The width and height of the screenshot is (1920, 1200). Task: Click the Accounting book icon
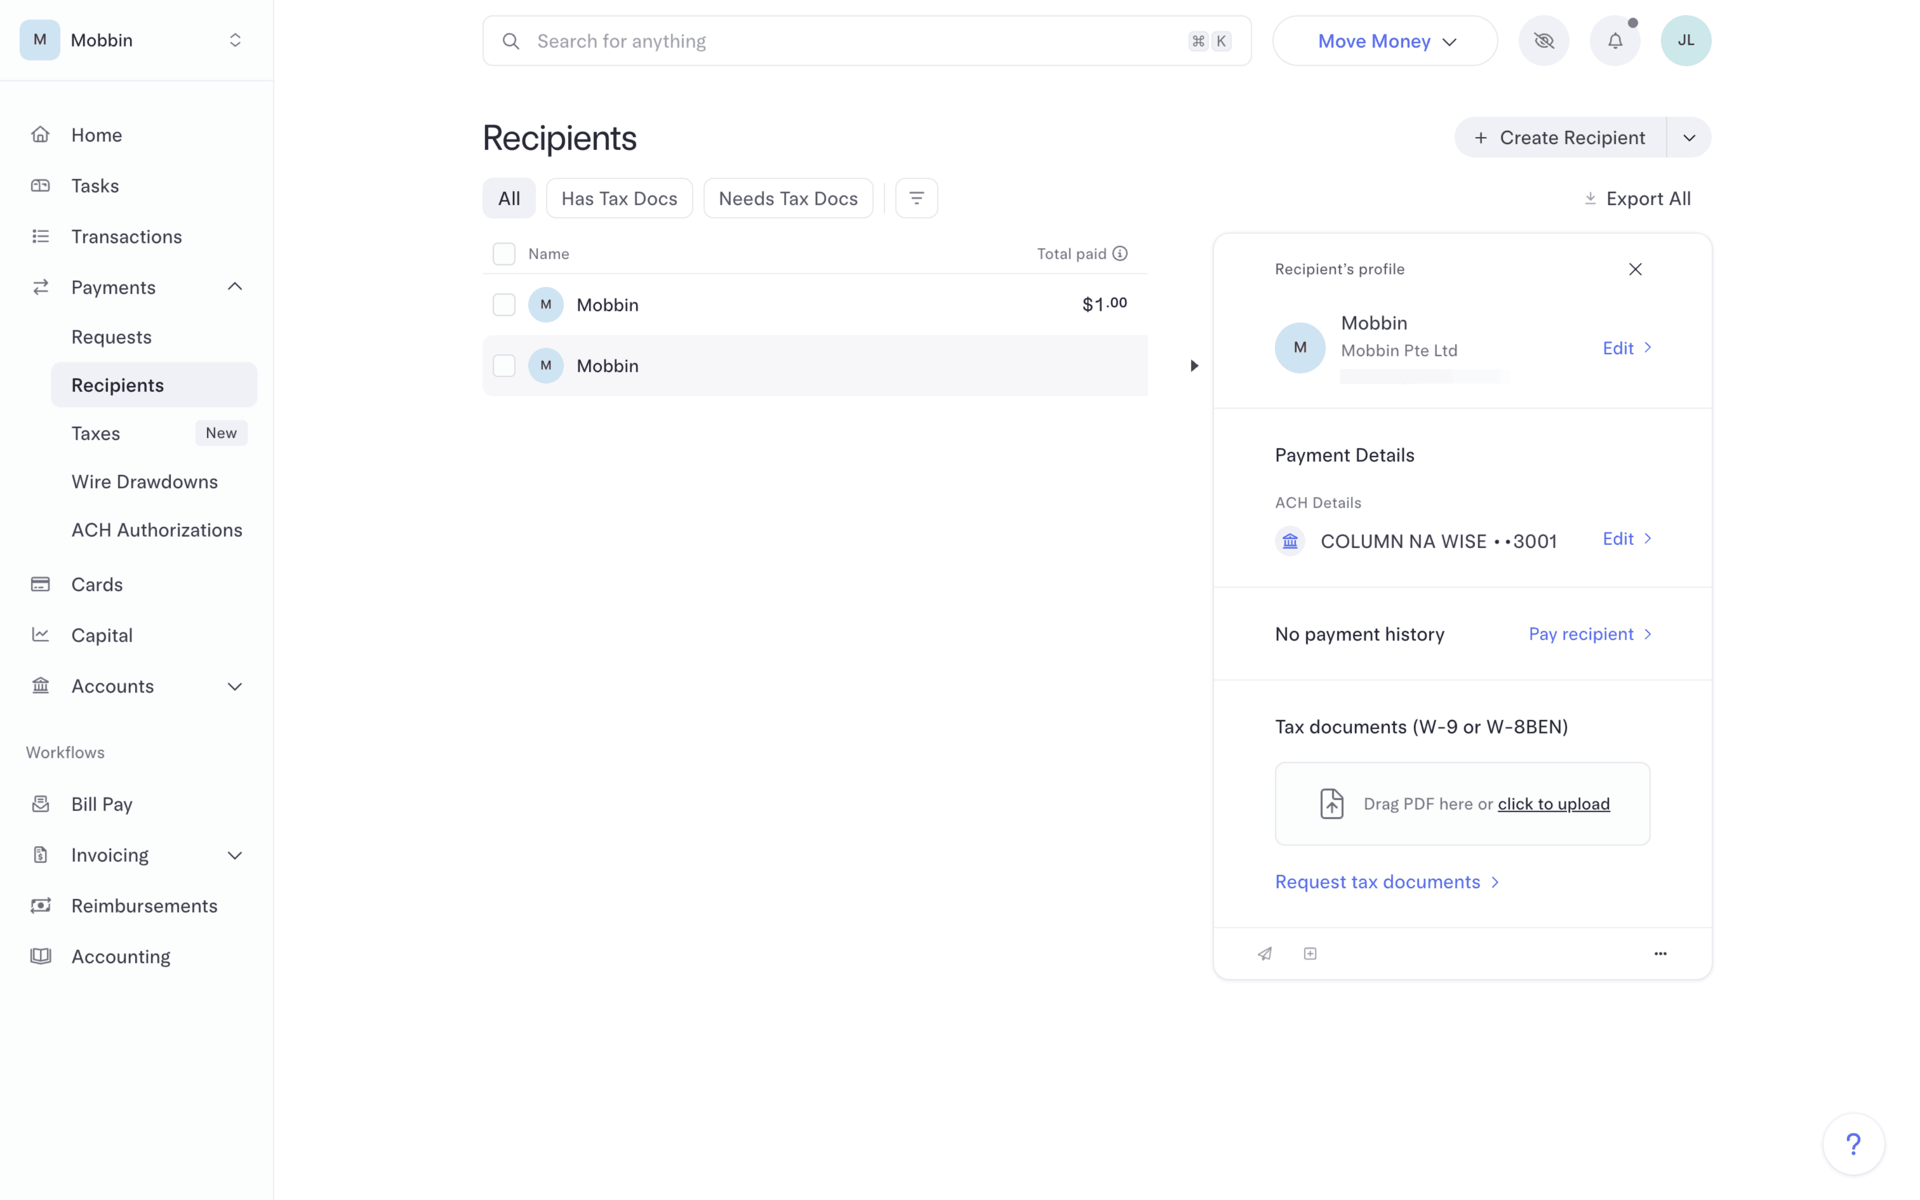click(x=40, y=957)
